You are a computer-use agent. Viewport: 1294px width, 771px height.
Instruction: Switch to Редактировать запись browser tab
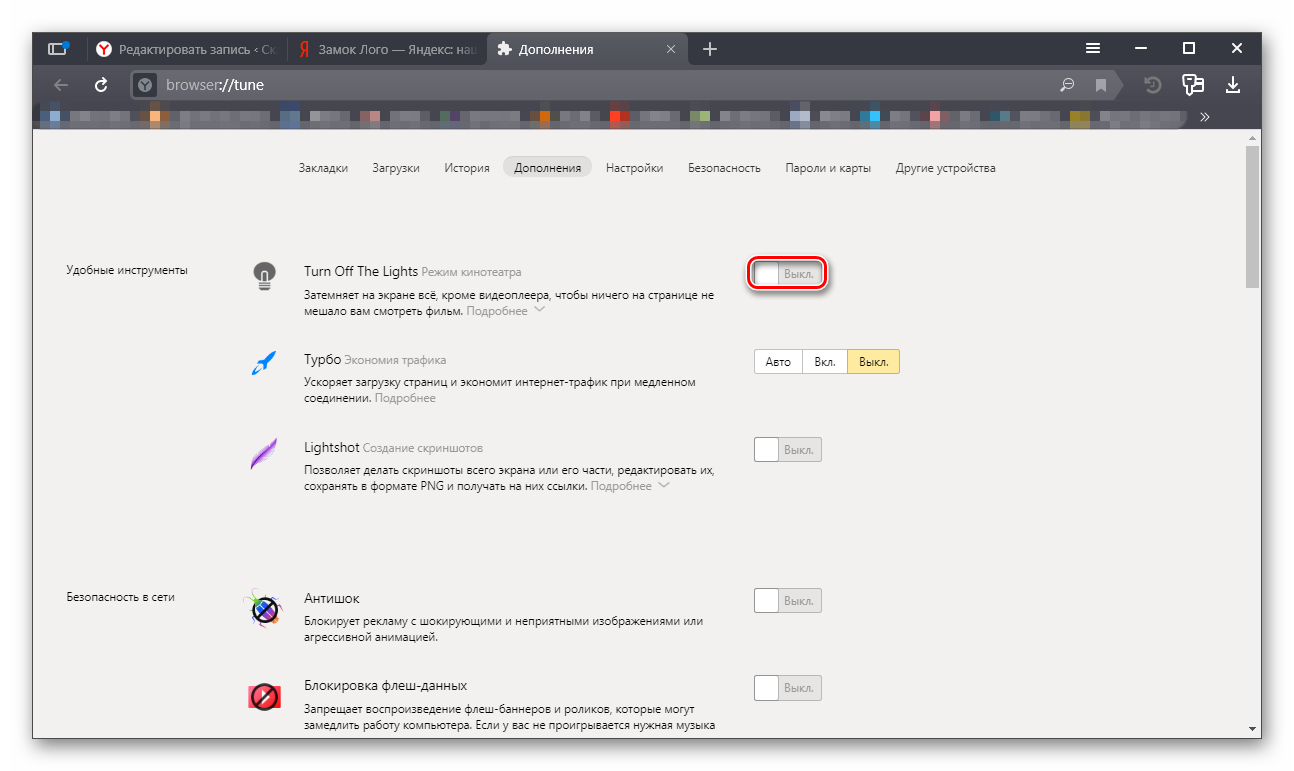tap(186, 49)
